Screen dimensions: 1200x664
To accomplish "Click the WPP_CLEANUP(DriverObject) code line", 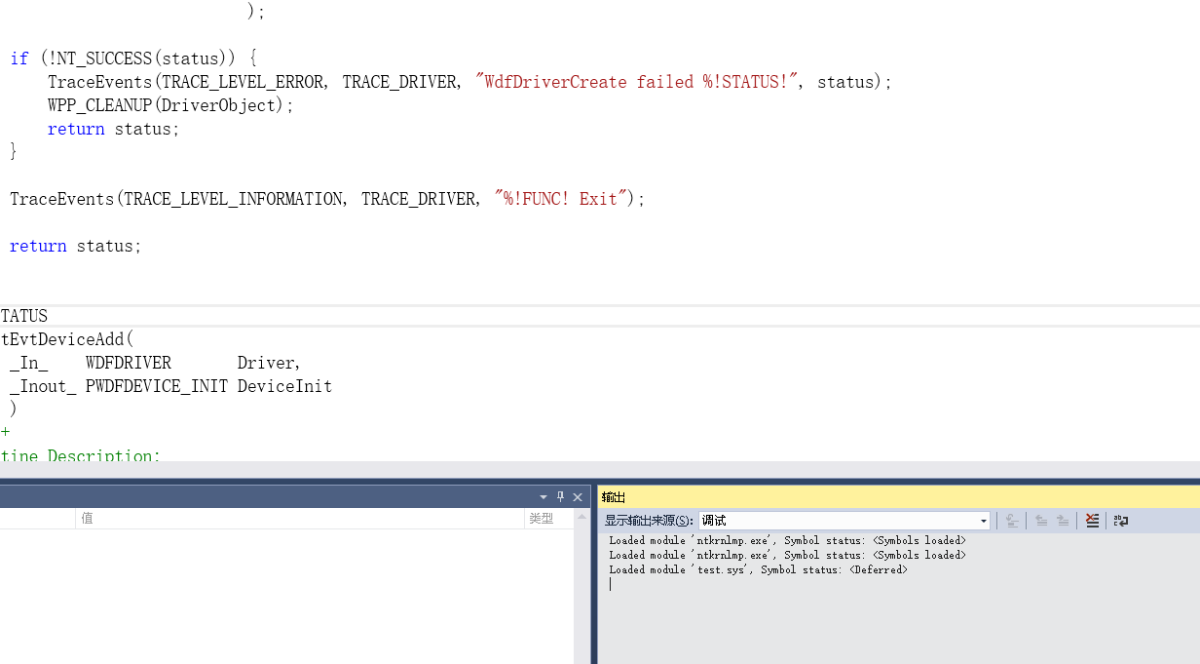I will 171,105.
